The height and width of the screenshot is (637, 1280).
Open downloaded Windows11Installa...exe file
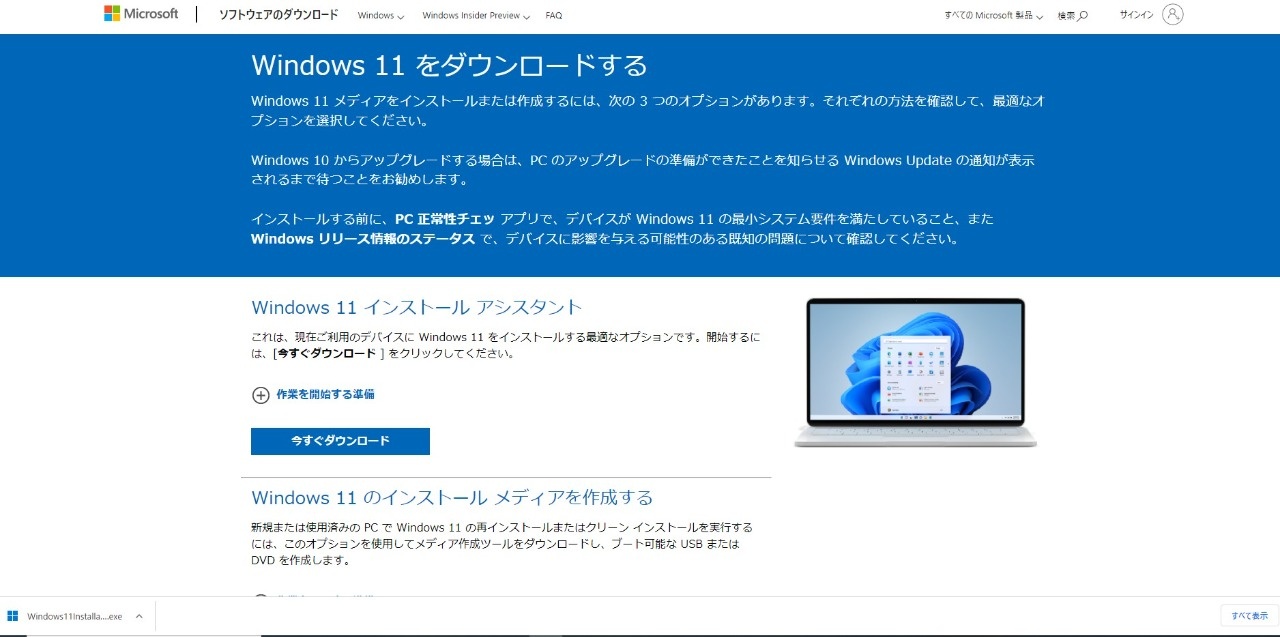[74, 616]
